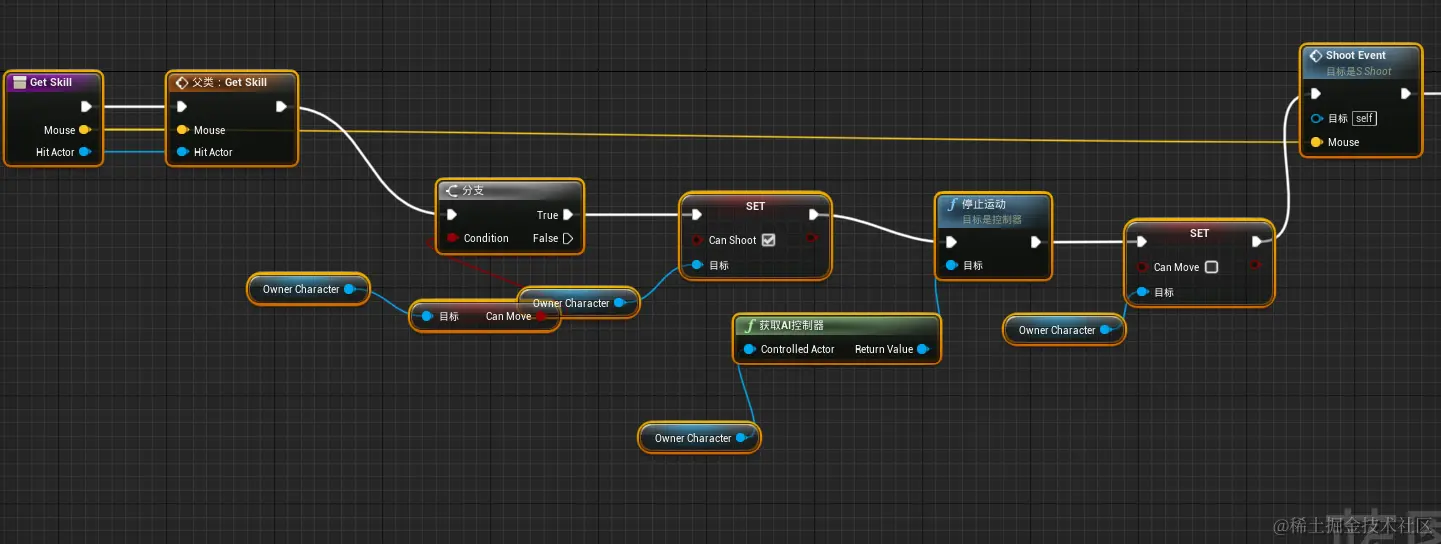
Task: Click the 父类: Get Skill node header icon
Action: (x=181, y=82)
